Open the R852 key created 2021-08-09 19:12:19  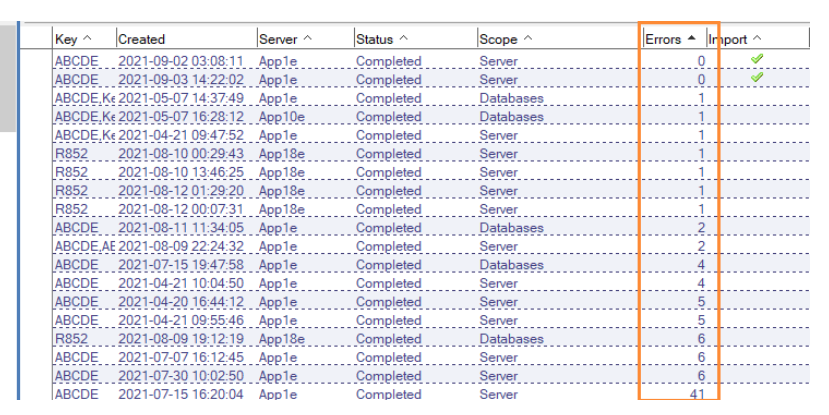(70, 339)
